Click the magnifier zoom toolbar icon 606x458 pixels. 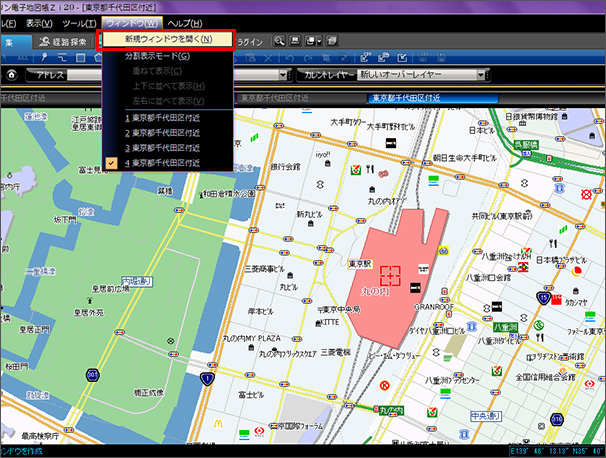[x=279, y=41]
